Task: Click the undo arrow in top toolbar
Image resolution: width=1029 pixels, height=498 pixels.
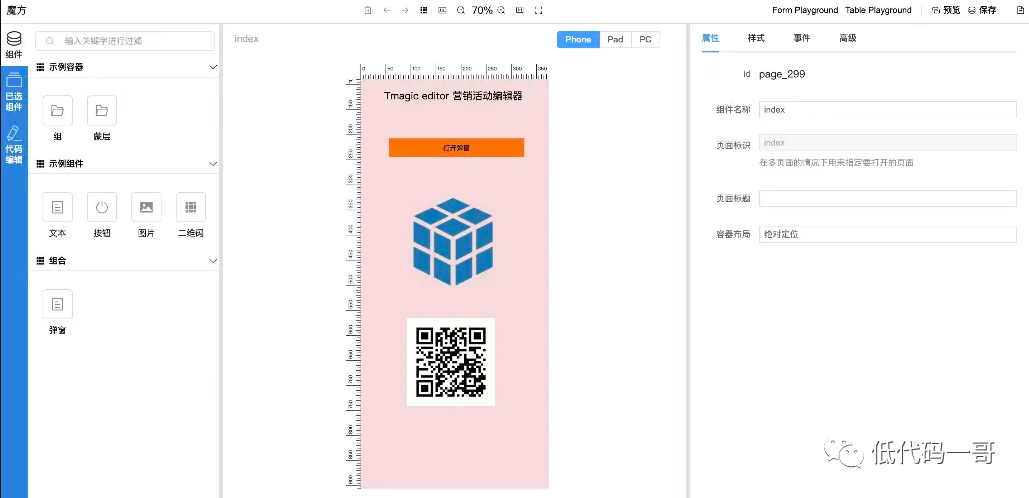Action: coord(386,10)
